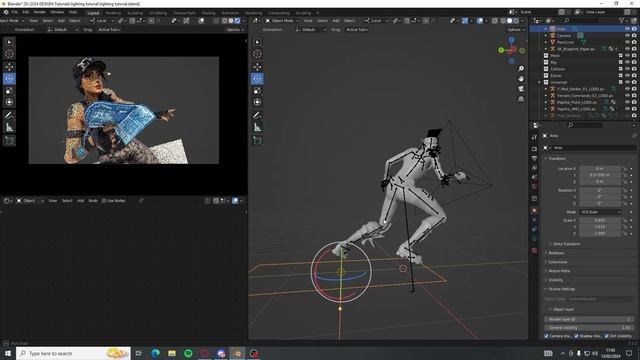
Task: Click the zoom magnifier navigation icon
Action: 521,69
